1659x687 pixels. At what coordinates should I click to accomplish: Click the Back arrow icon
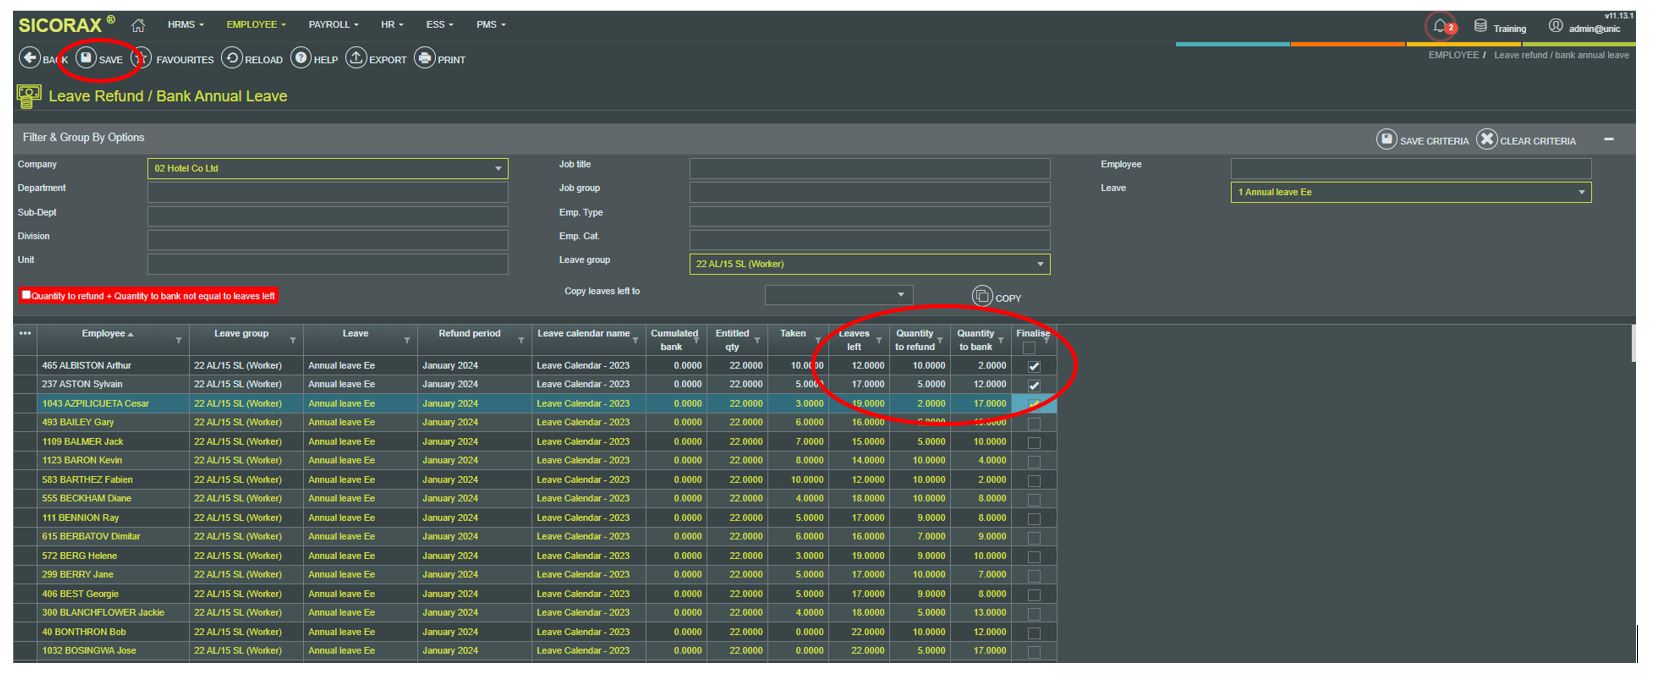click(30, 59)
